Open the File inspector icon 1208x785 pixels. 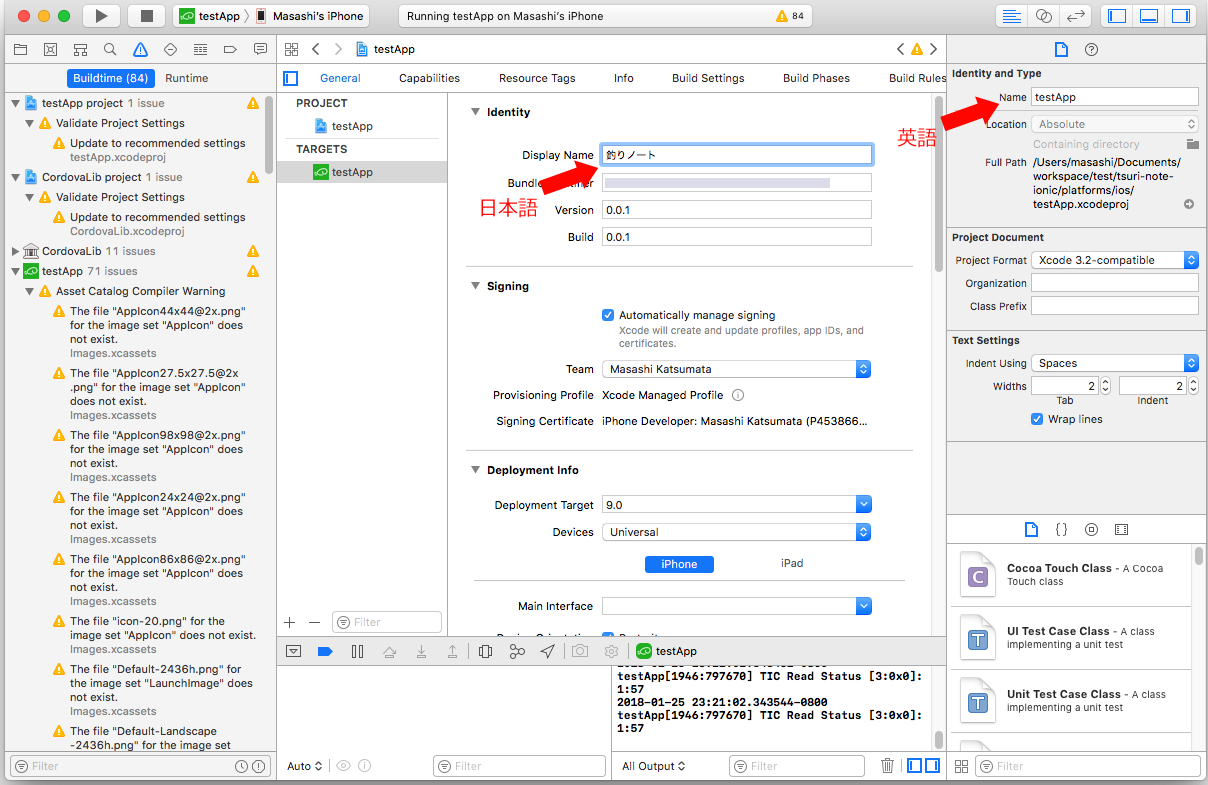click(1062, 49)
